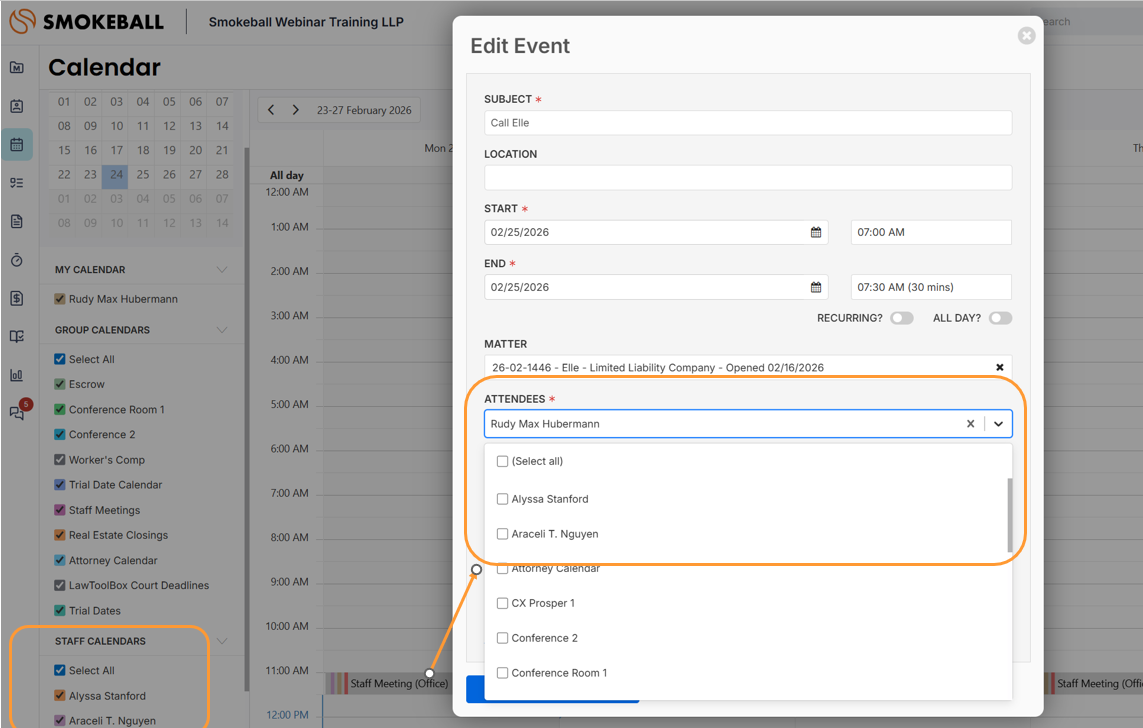Enable the All Day toggle
This screenshot has height=728, width=1143.
click(1000, 318)
